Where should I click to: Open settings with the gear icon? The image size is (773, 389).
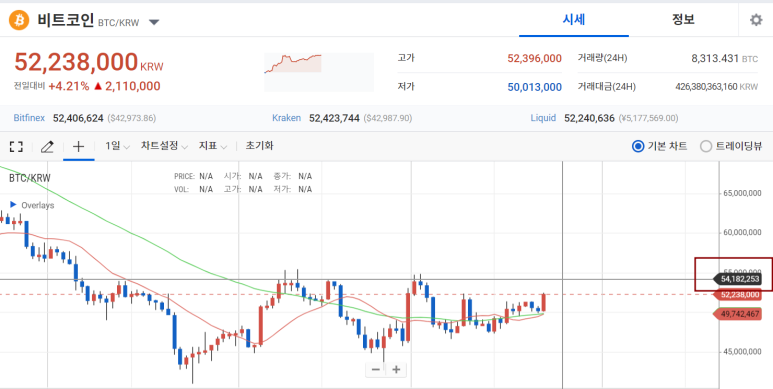756,20
